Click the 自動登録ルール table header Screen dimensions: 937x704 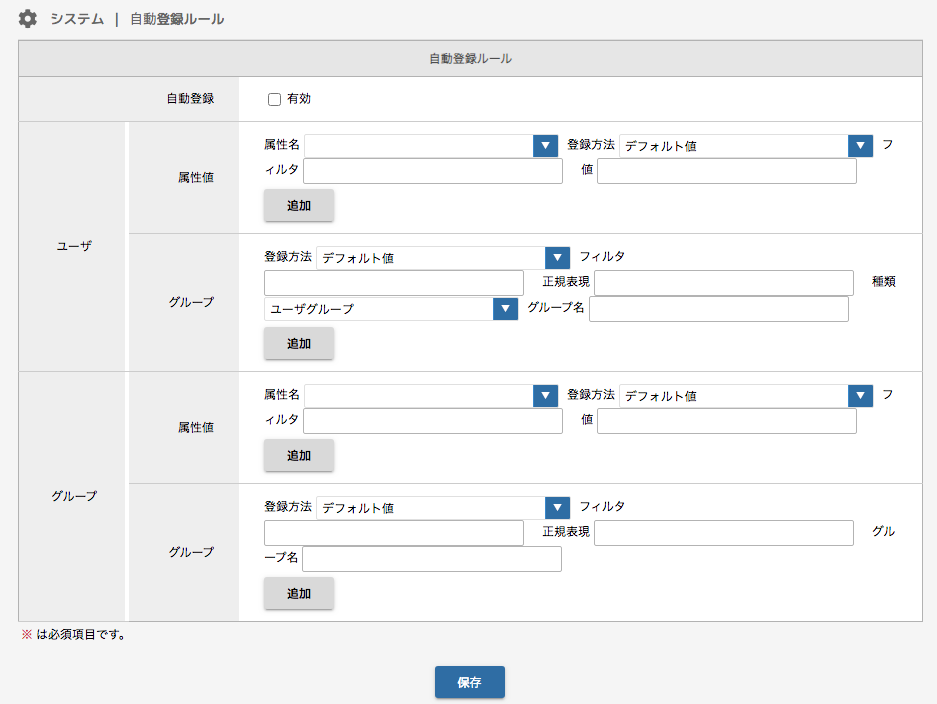click(x=470, y=59)
